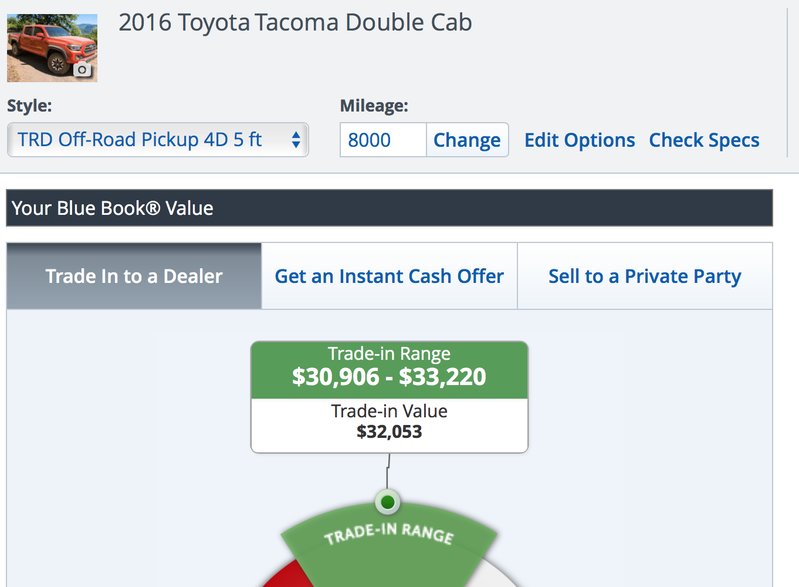
Task: Click the Mileage input field
Action: (x=383, y=140)
